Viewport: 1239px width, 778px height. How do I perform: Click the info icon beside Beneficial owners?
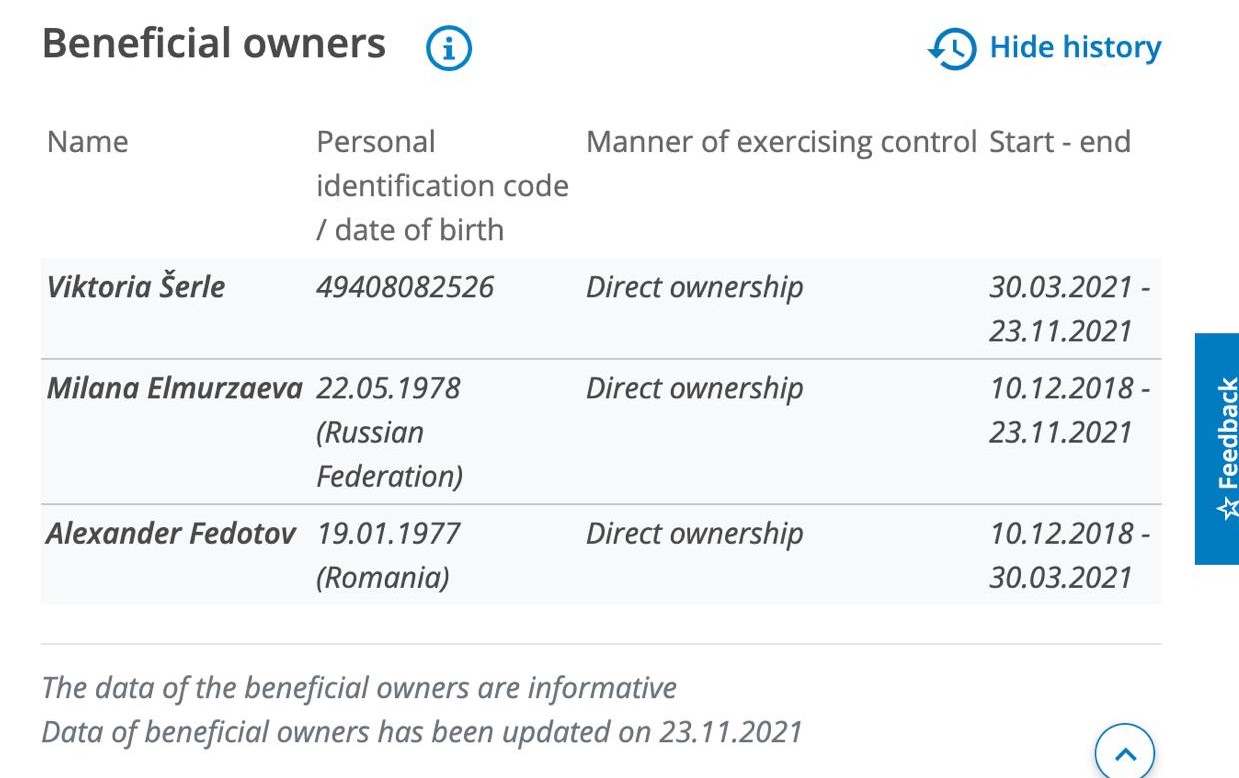pyautogui.click(x=449, y=48)
